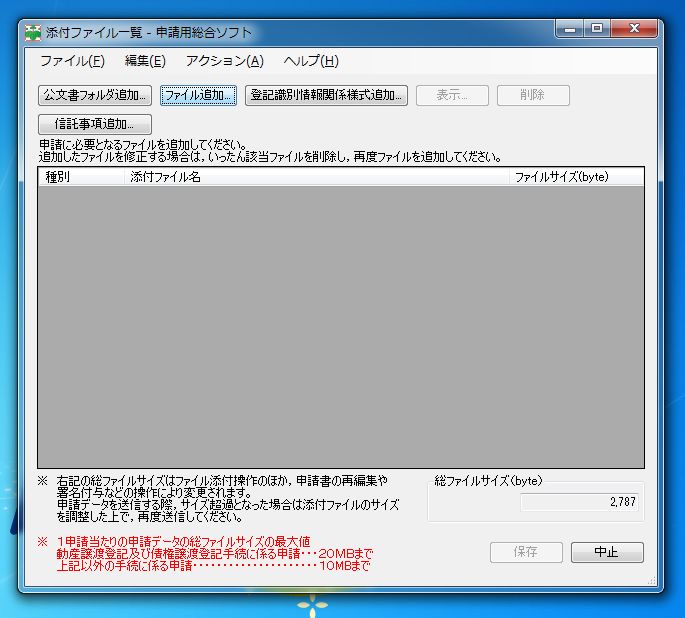Viewport: 685px width, 618px height.
Task: Click the ファイルサイズ(byte) column header
Action: tap(575, 177)
